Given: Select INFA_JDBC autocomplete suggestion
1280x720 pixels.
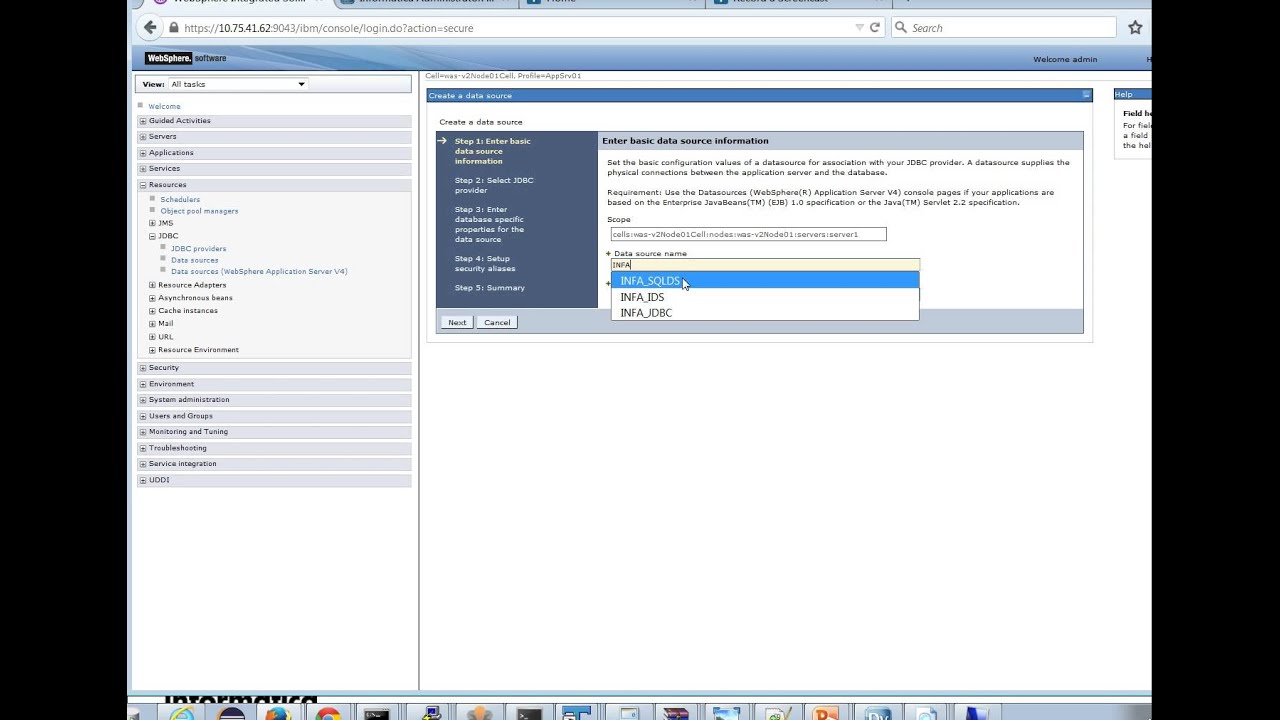Looking at the screenshot, I should 765,313.
